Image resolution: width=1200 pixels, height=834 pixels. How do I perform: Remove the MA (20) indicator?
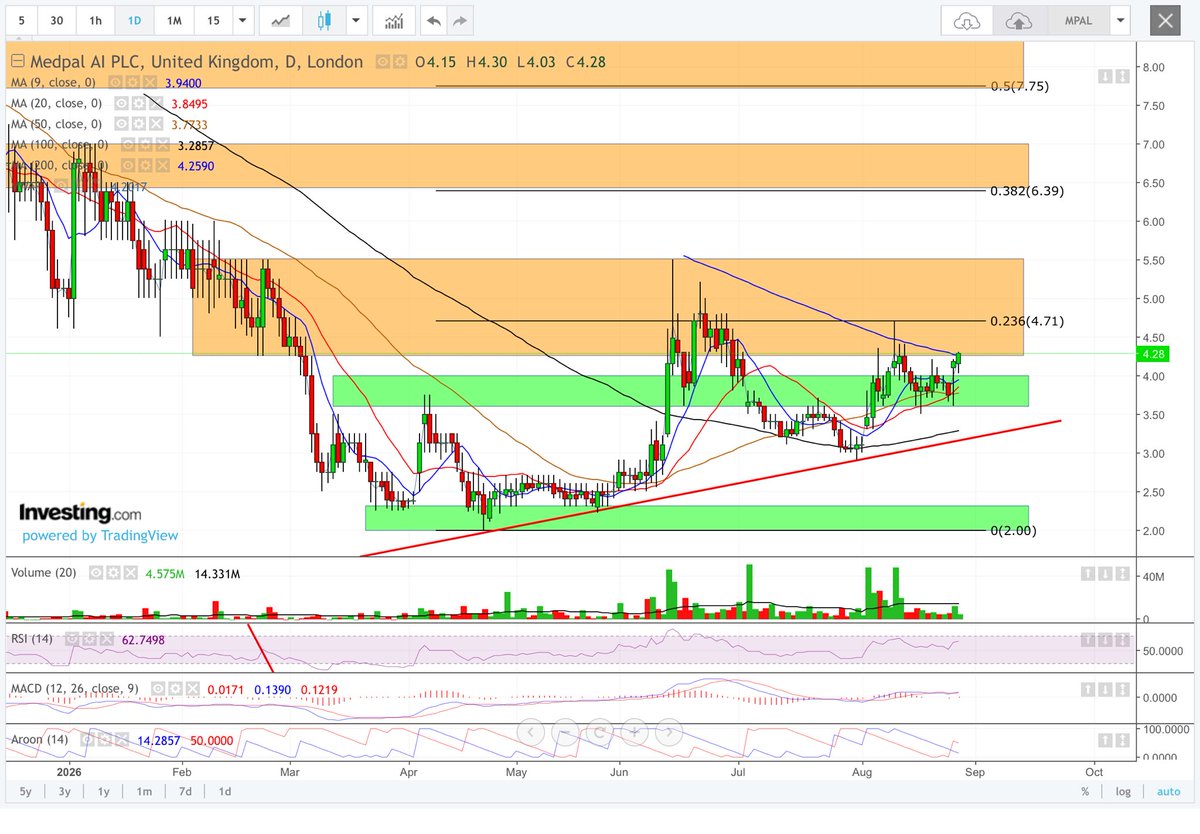[154, 103]
